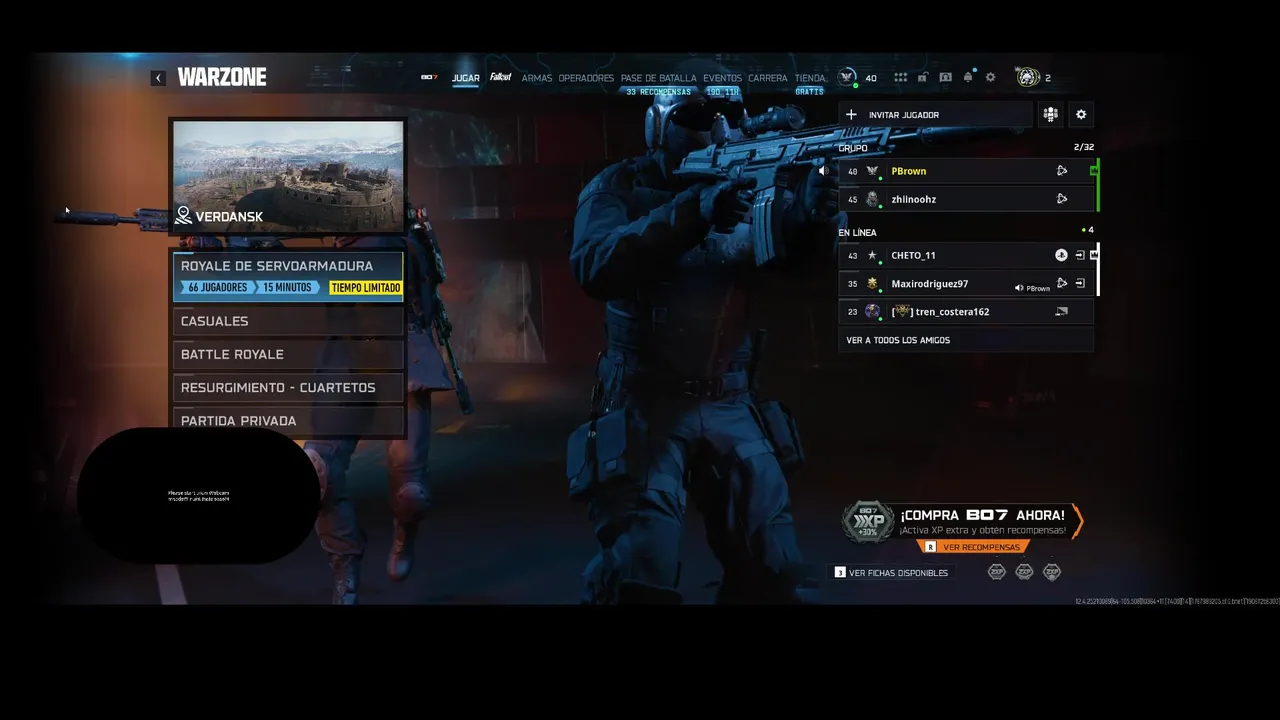
Task: Go back with the arrow beside WARZONE
Action: [x=158, y=78]
